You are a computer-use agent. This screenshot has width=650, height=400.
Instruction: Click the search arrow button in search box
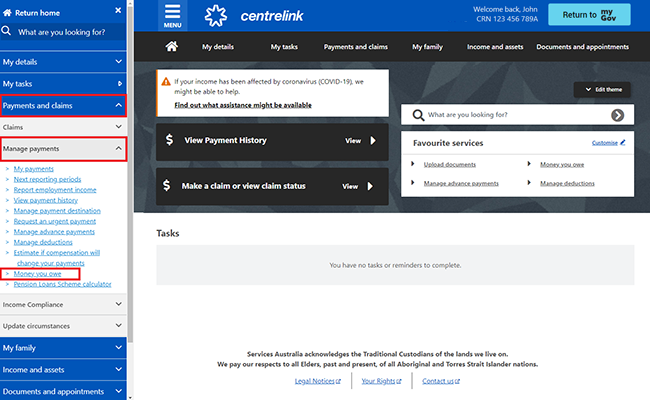617,115
